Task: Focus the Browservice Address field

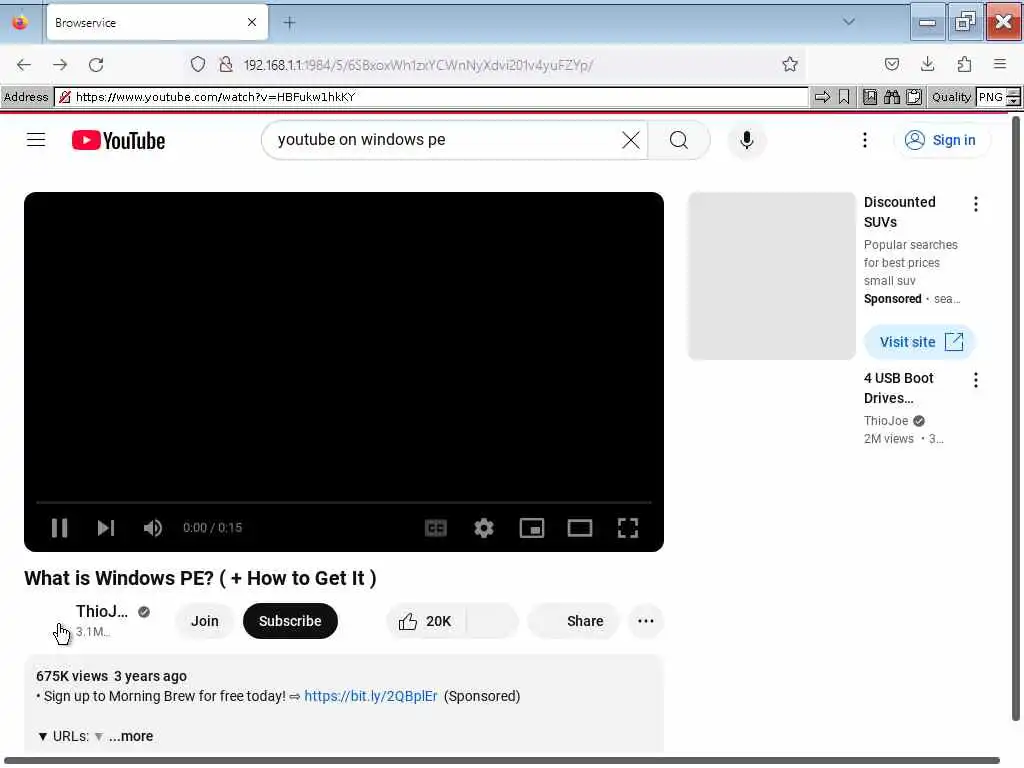Action: tap(431, 97)
